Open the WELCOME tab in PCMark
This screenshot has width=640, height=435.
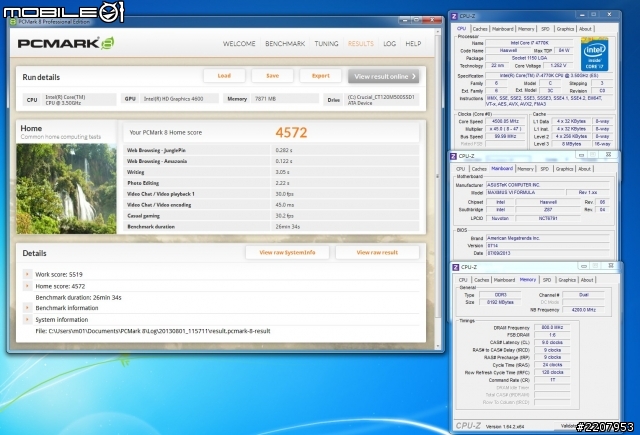239,44
